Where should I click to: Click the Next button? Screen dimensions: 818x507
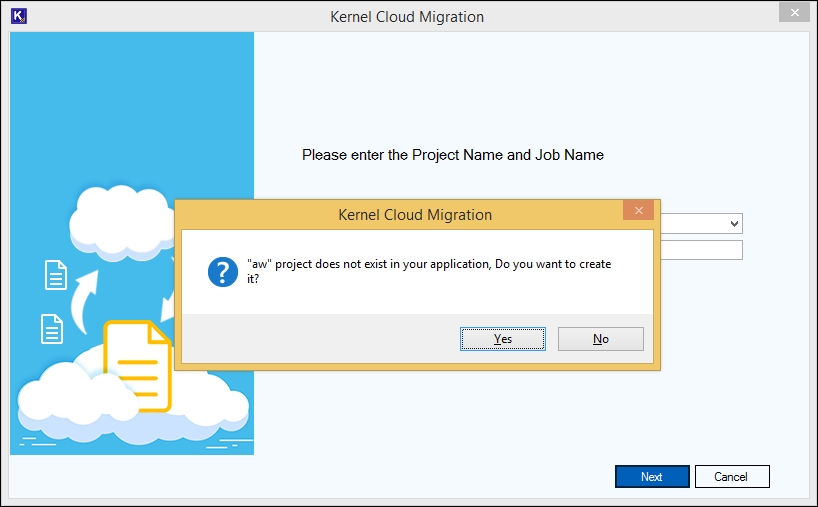click(652, 476)
